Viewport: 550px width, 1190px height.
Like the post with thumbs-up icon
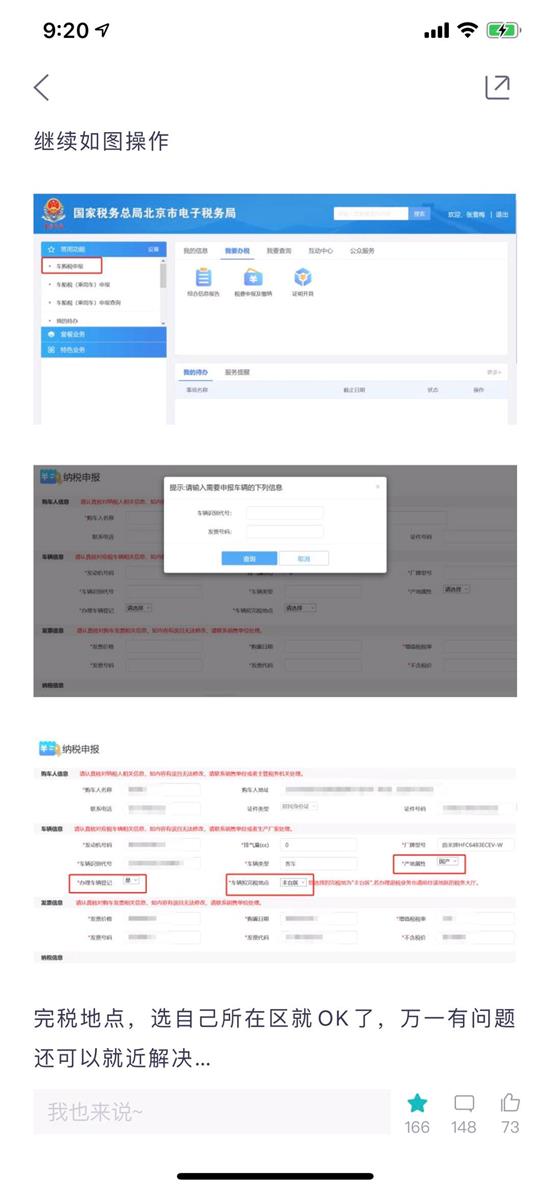tap(511, 1102)
